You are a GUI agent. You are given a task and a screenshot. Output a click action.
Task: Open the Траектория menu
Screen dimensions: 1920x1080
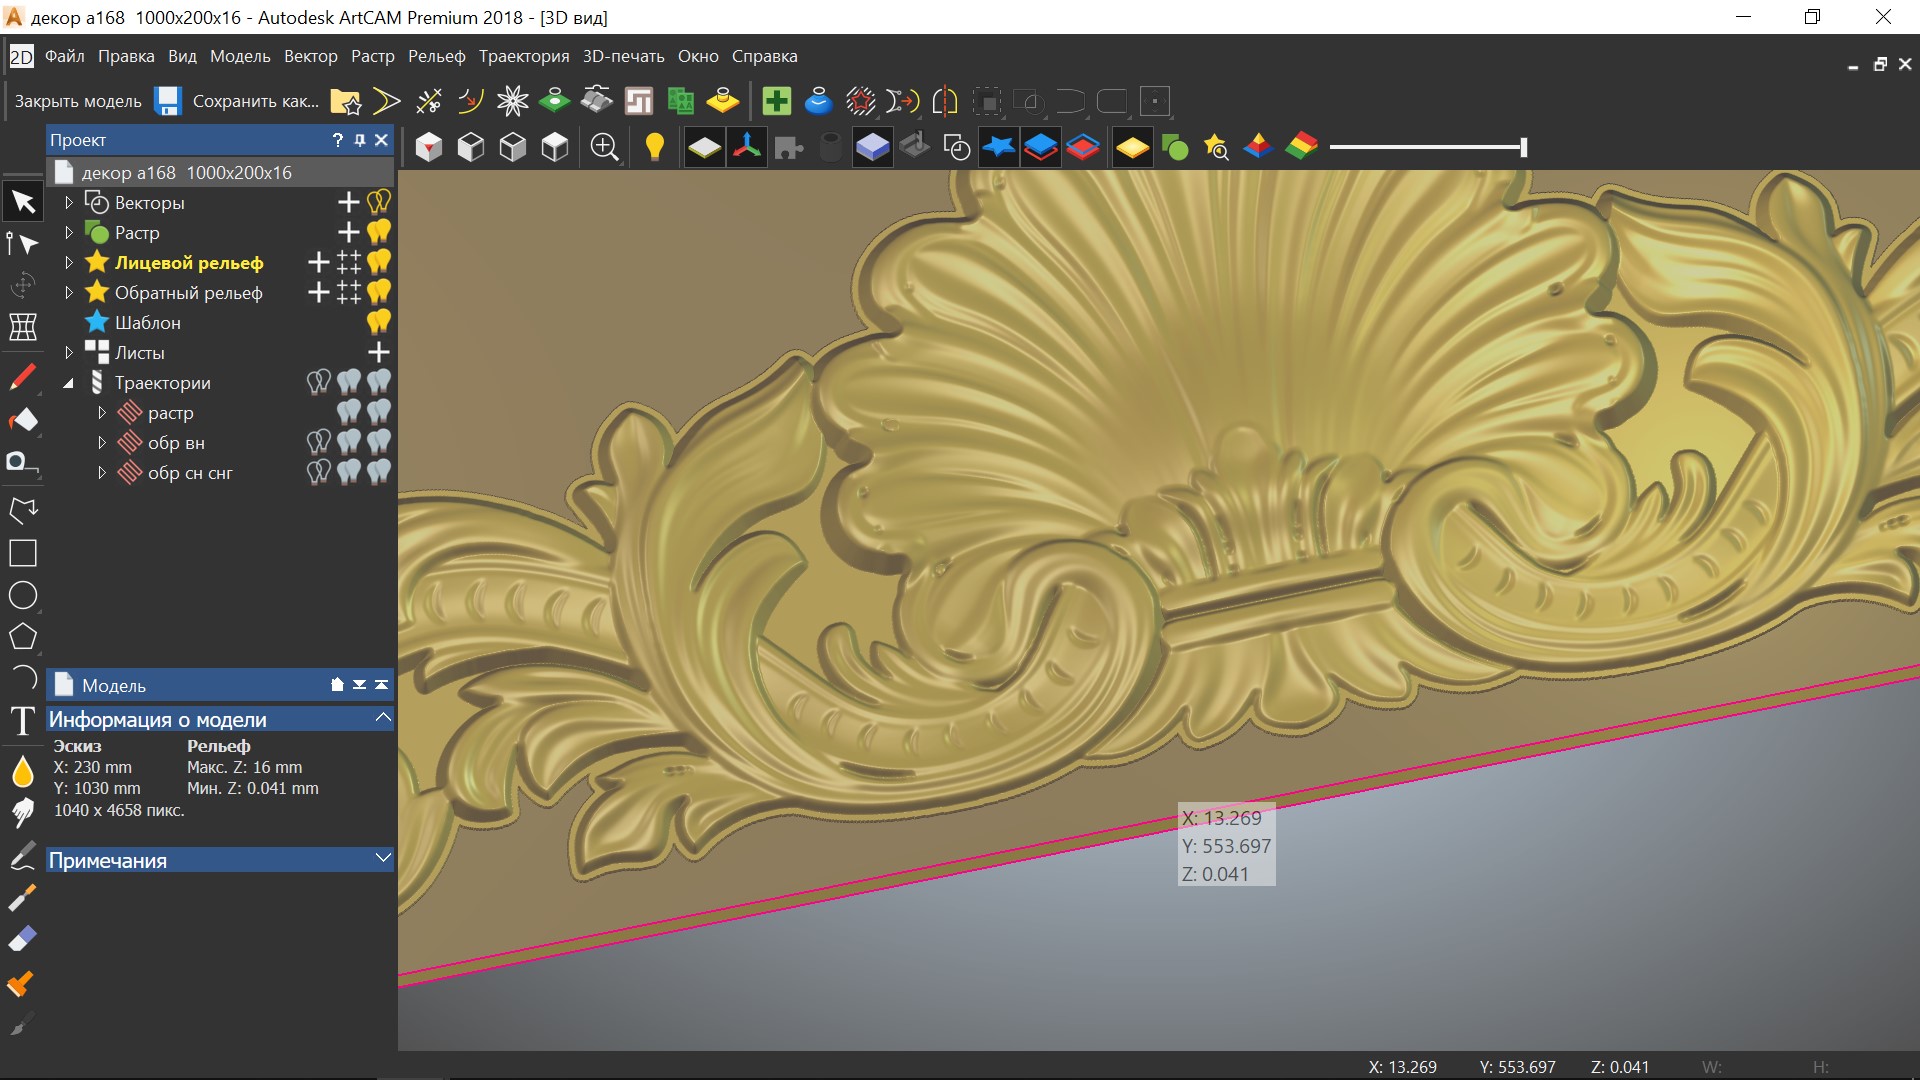coord(523,57)
